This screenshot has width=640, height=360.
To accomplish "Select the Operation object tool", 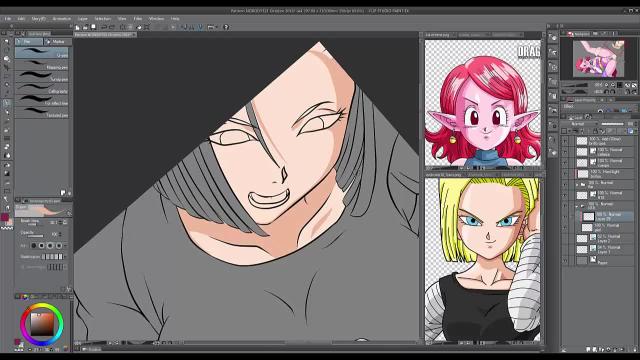I will coord(7,59).
